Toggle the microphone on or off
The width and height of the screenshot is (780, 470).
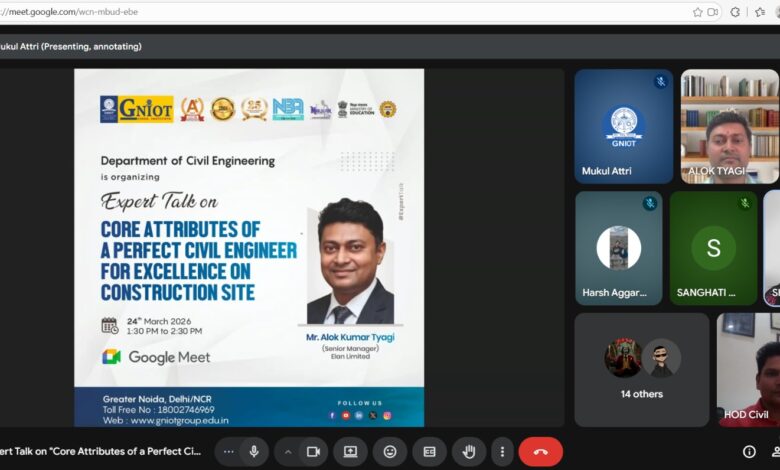pos(254,451)
